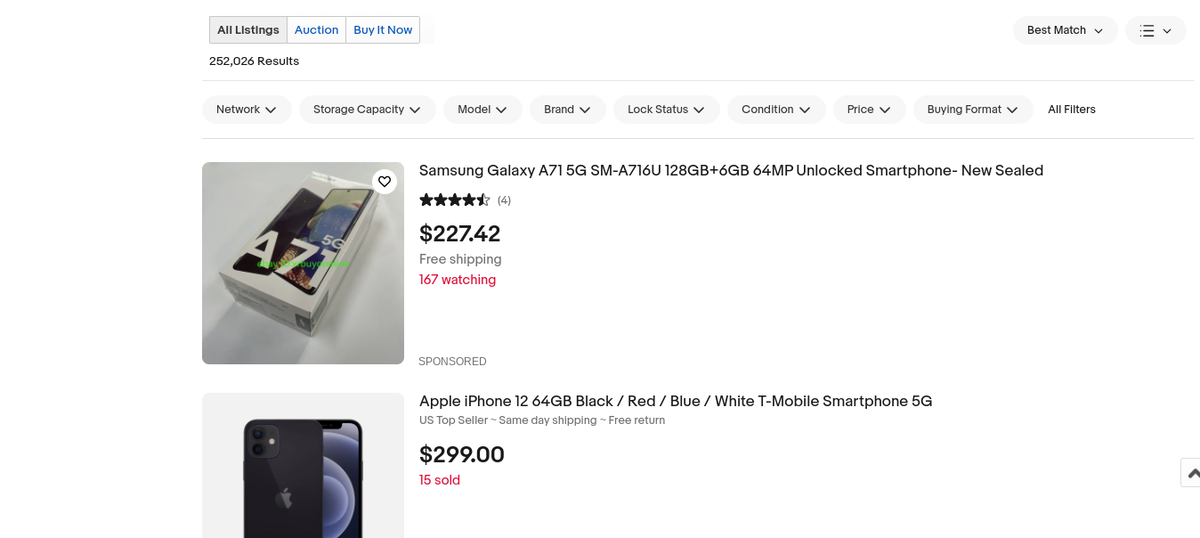1200x538 pixels.
Task: Open the Buying Format filter
Action: [x=973, y=109]
